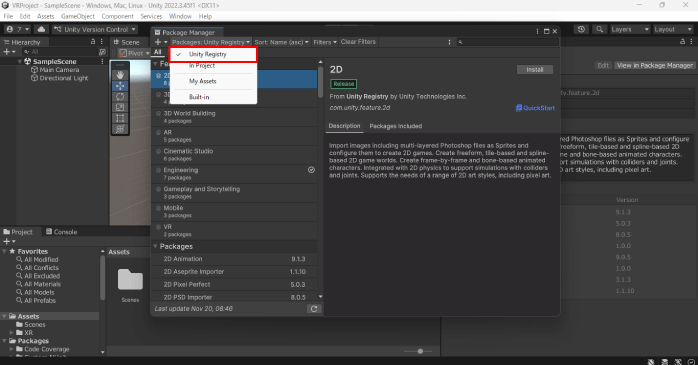Screen dimensions: 698x365
Task: Open the Filters dropdown
Action: tap(325, 42)
